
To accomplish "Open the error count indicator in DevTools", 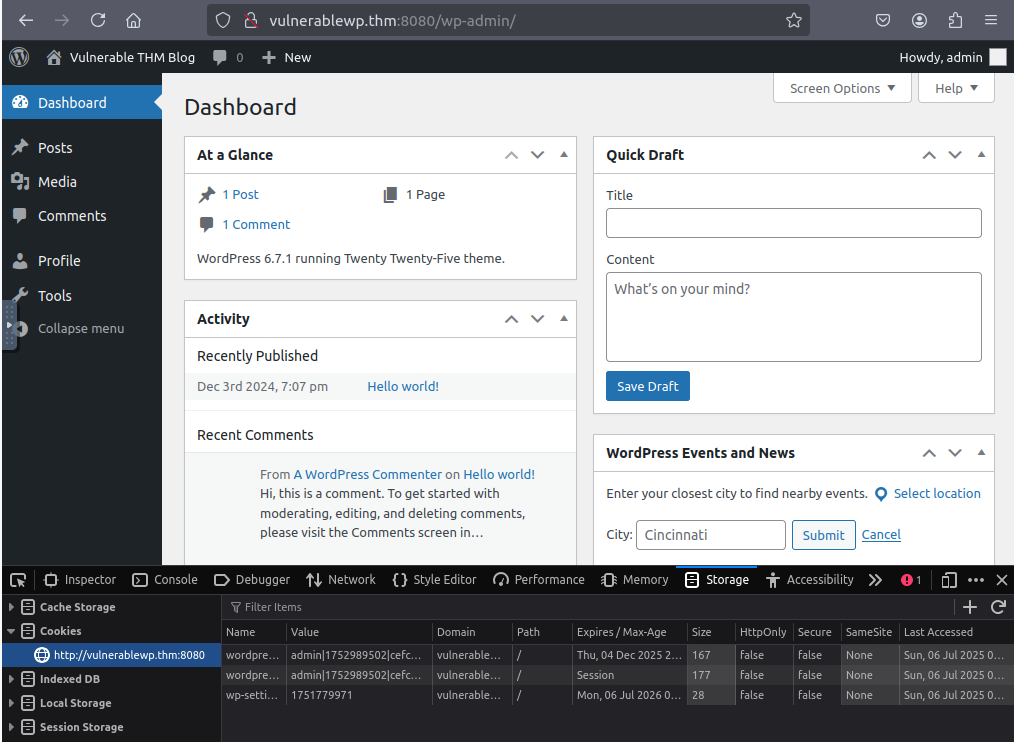I will tap(911, 580).
